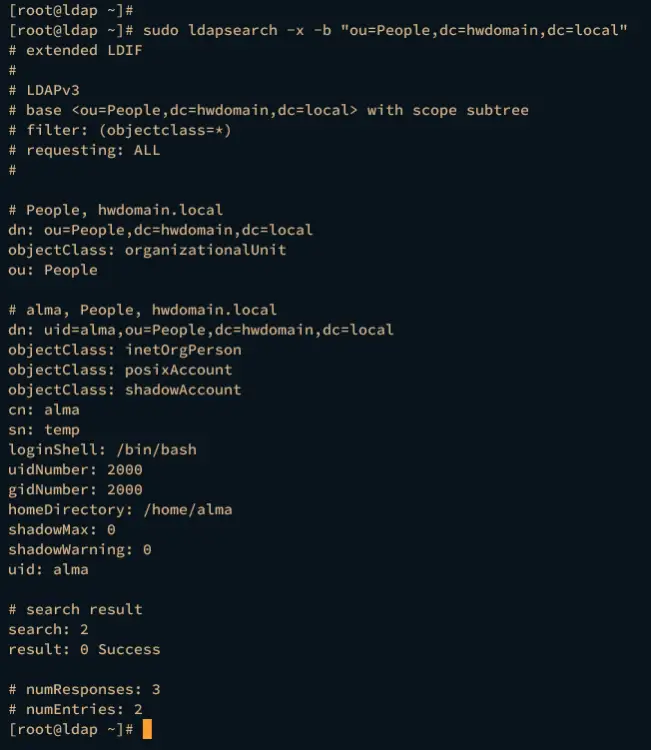Click the 'shadowWarning: 0' line

(80, 550)
